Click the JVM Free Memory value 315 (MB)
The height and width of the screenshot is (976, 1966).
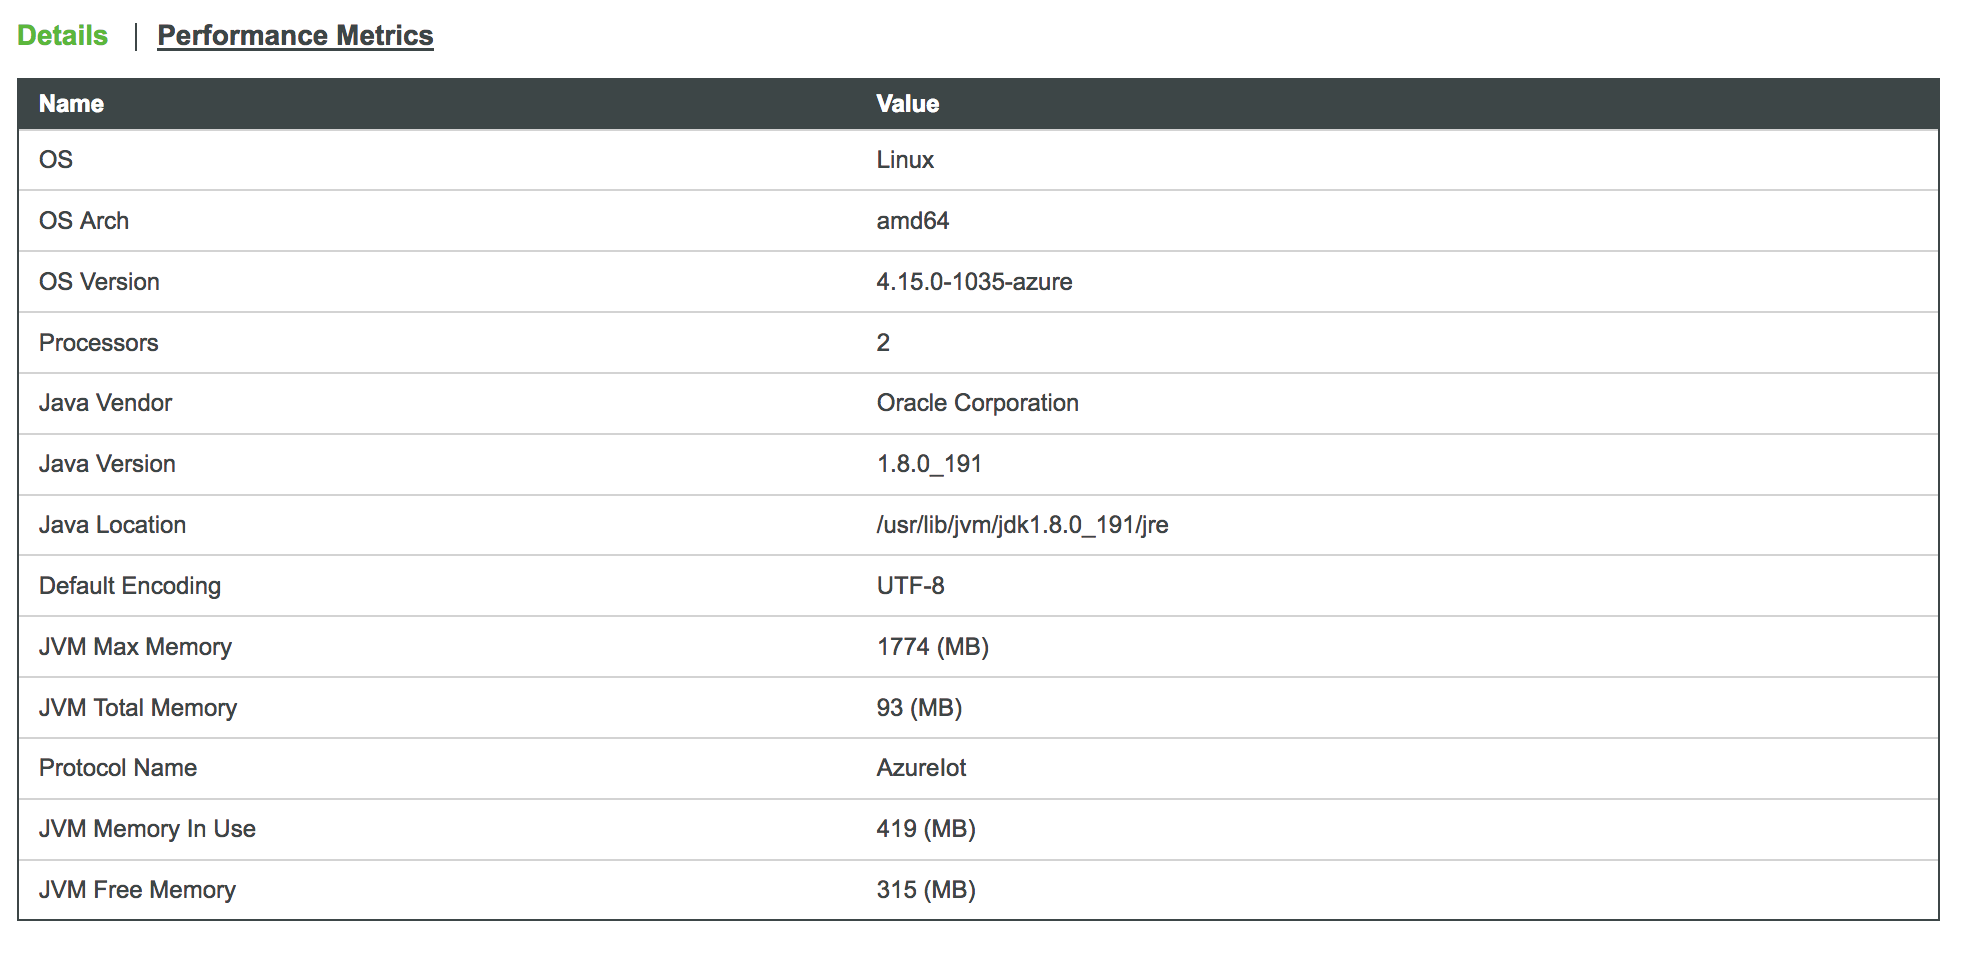point(926,890)
